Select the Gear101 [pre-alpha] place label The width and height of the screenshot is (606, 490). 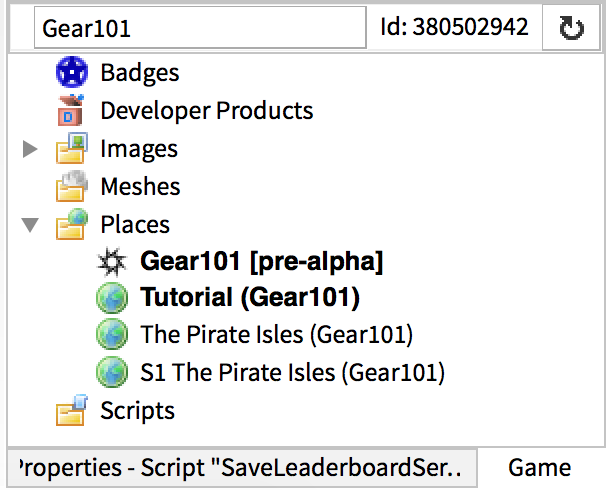(262, 262)
